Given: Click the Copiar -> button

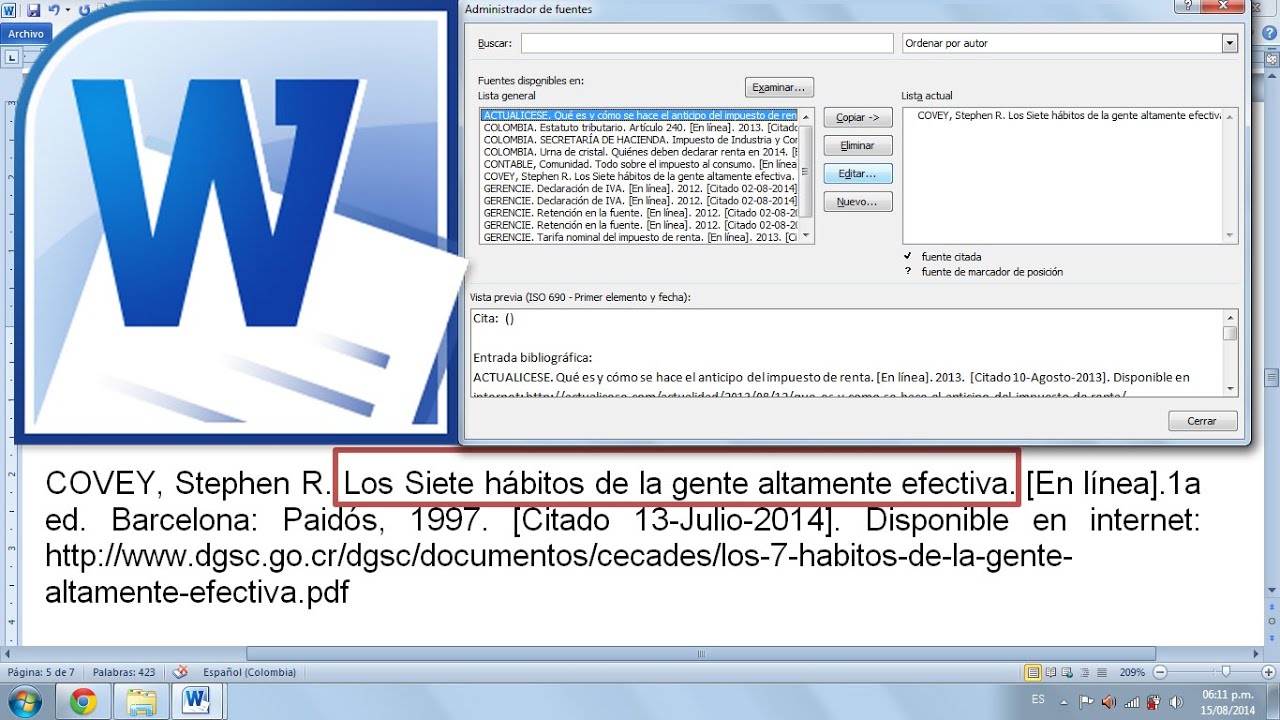Looking at the screenshot, I should coord(858,117).
